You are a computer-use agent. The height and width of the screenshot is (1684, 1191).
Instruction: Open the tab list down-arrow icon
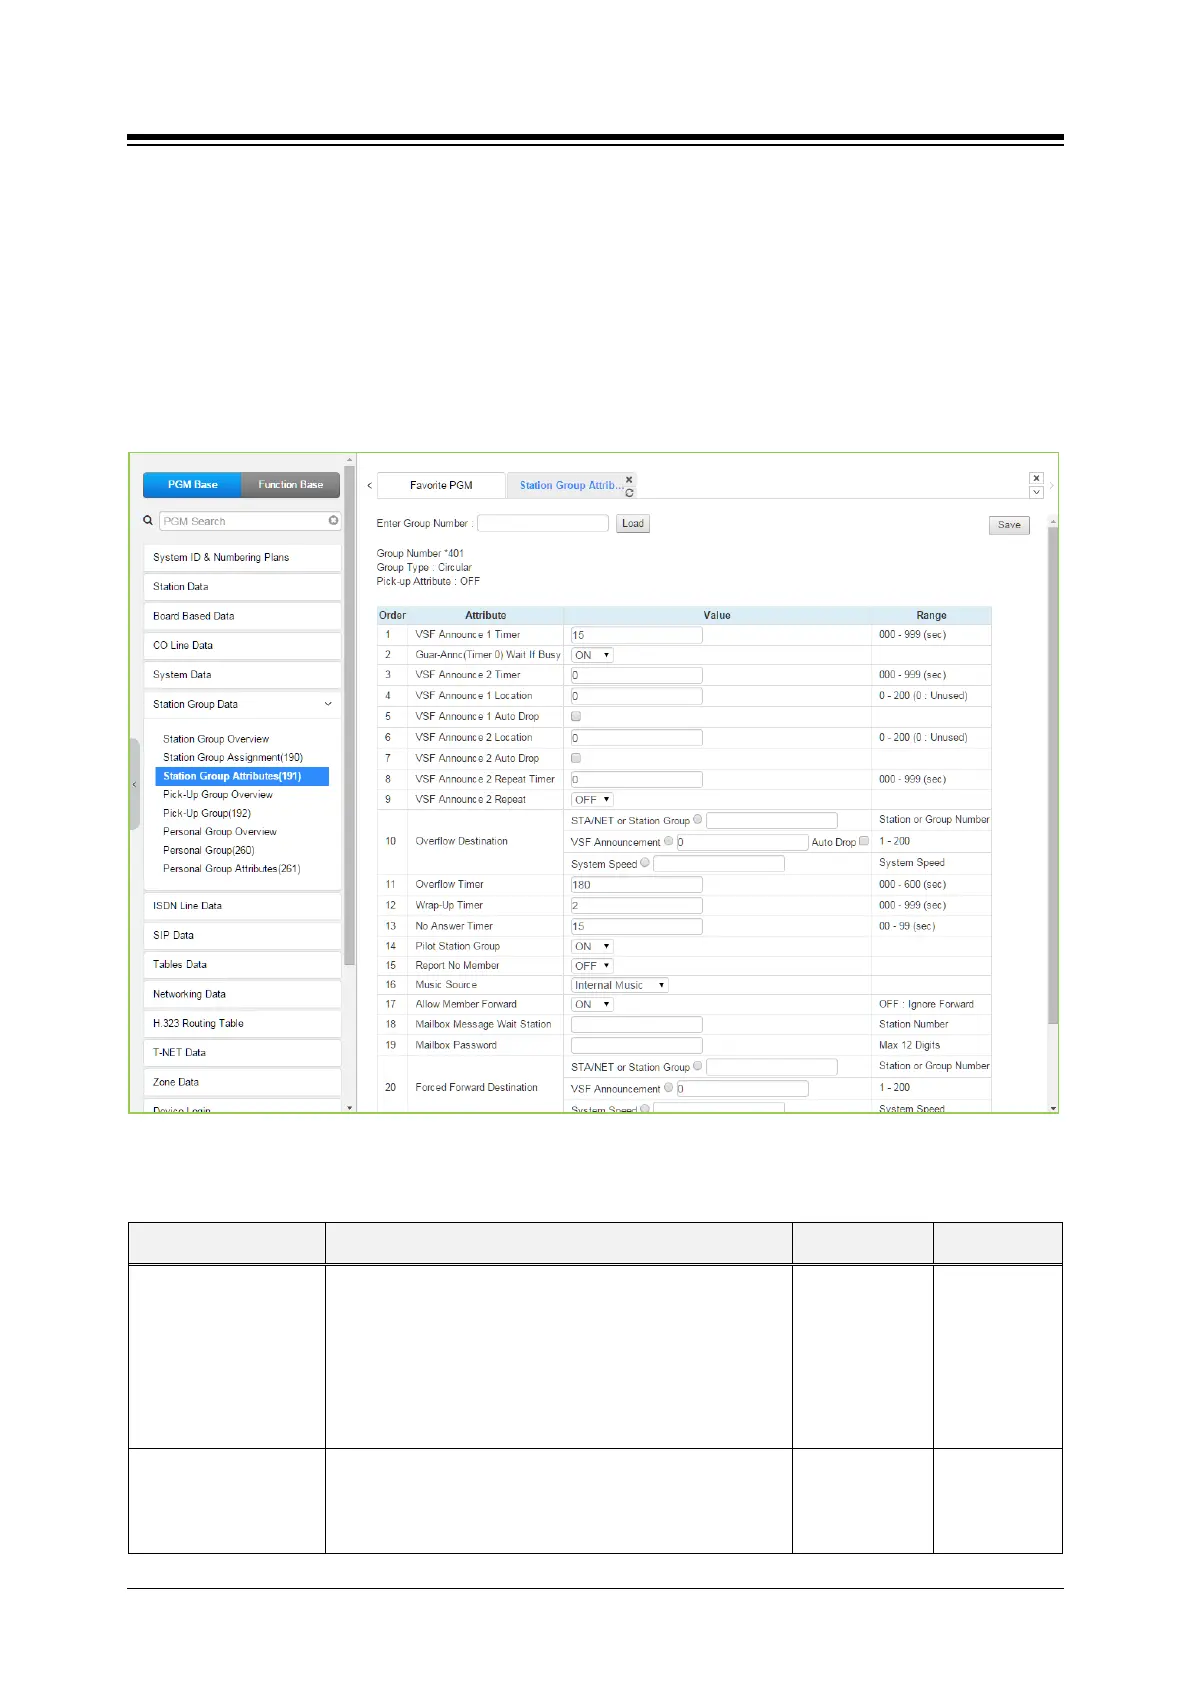(x=1036, y=493)
